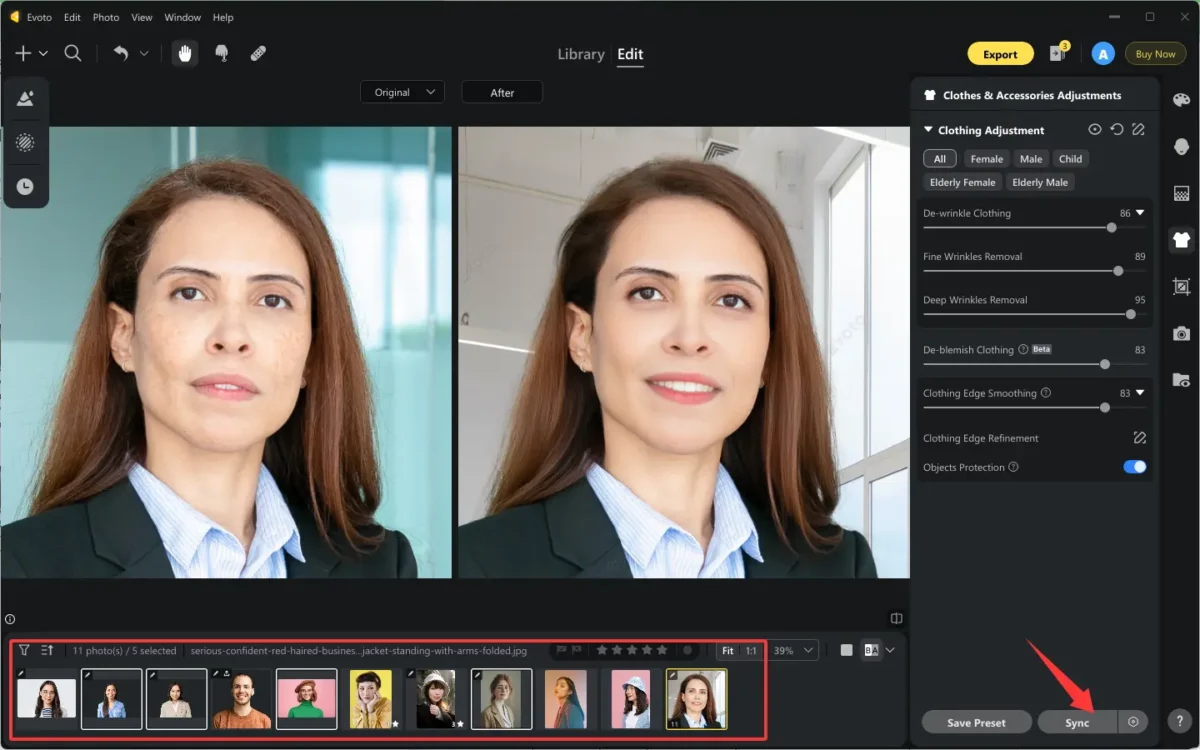
Task: Open the Clothes & Accessories panel icon
Action: 1180,240
